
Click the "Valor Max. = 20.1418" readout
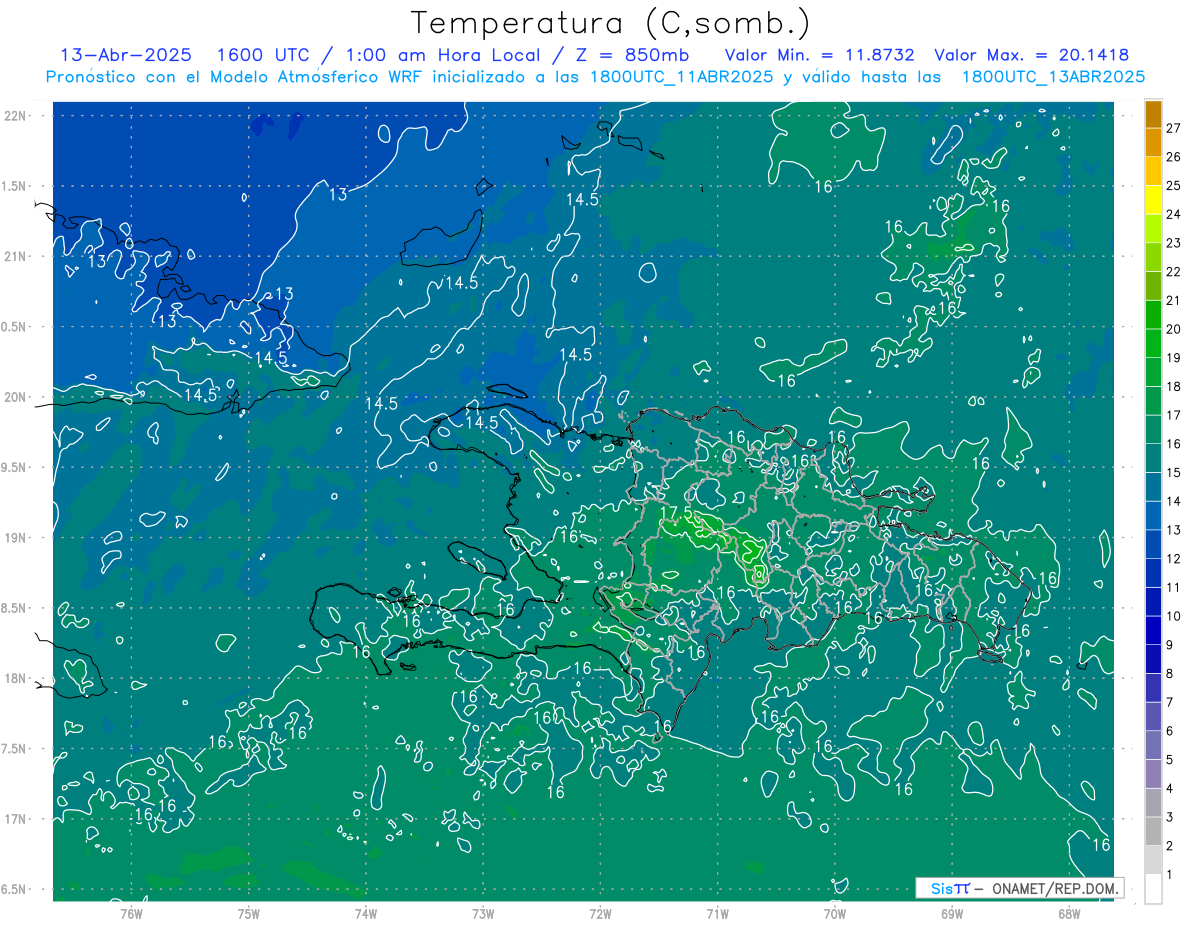[1031, 55]
